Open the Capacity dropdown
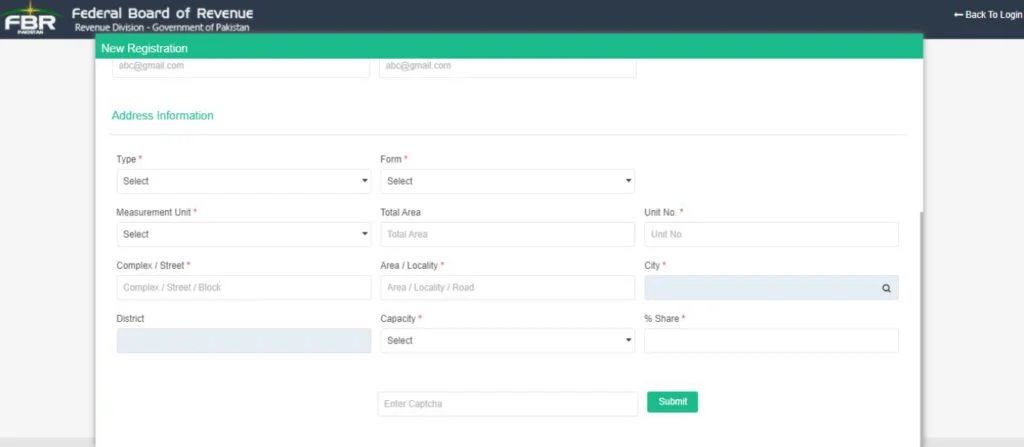The height and width of the screenshot is (447, 1024). point(507,340)
